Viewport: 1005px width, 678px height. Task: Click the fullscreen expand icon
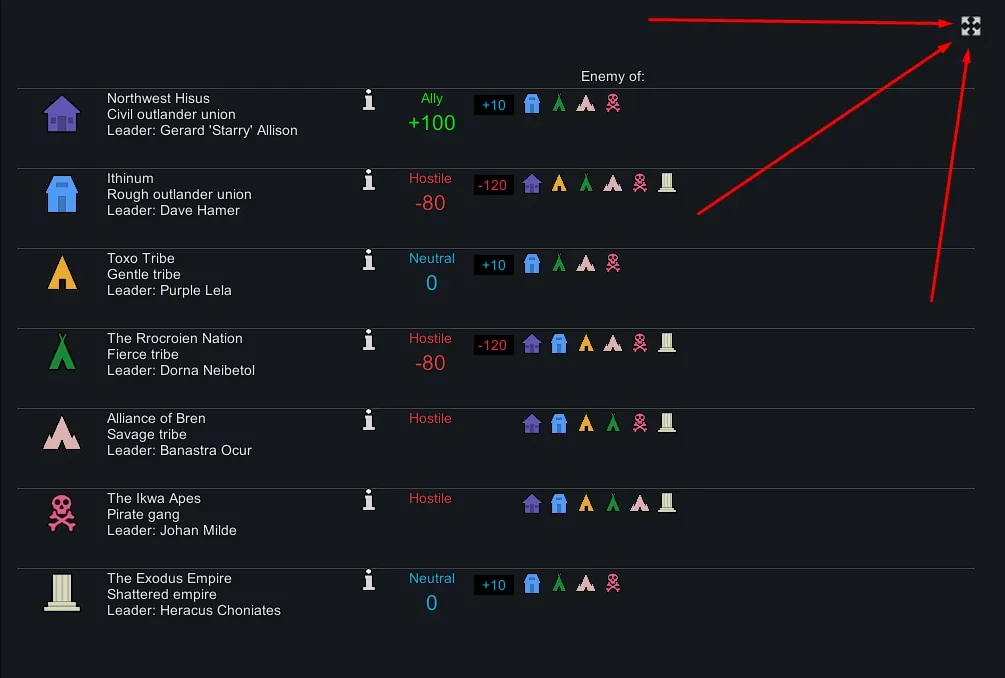[970, 26]
